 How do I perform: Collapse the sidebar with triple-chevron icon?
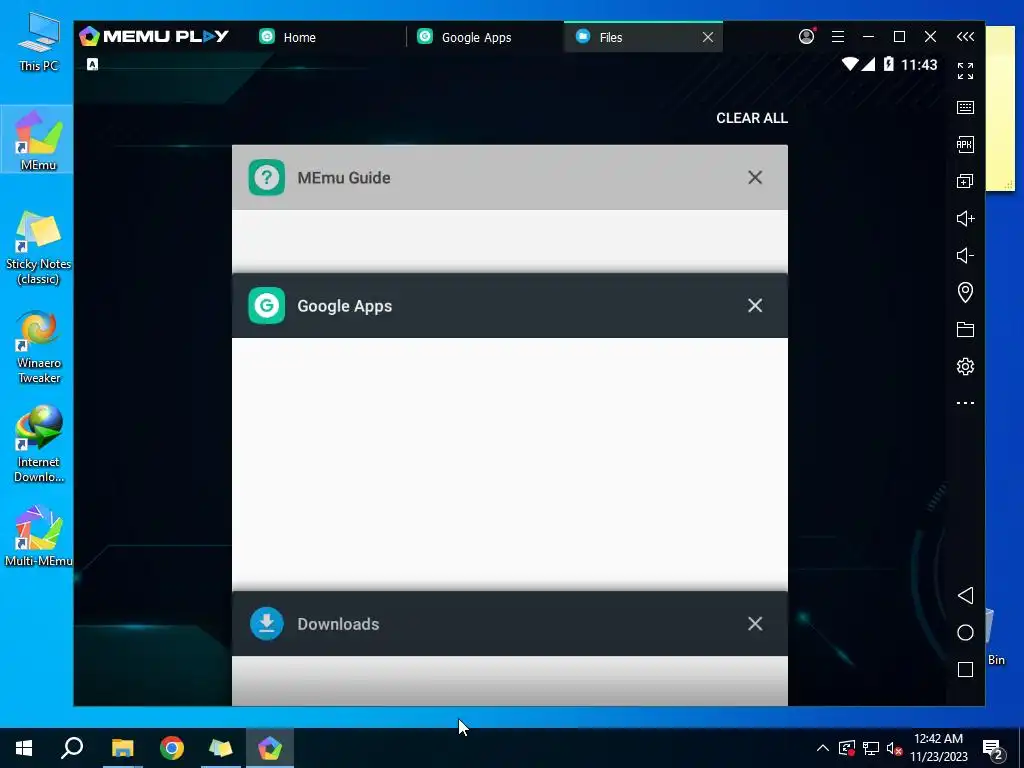coord(965,37)
